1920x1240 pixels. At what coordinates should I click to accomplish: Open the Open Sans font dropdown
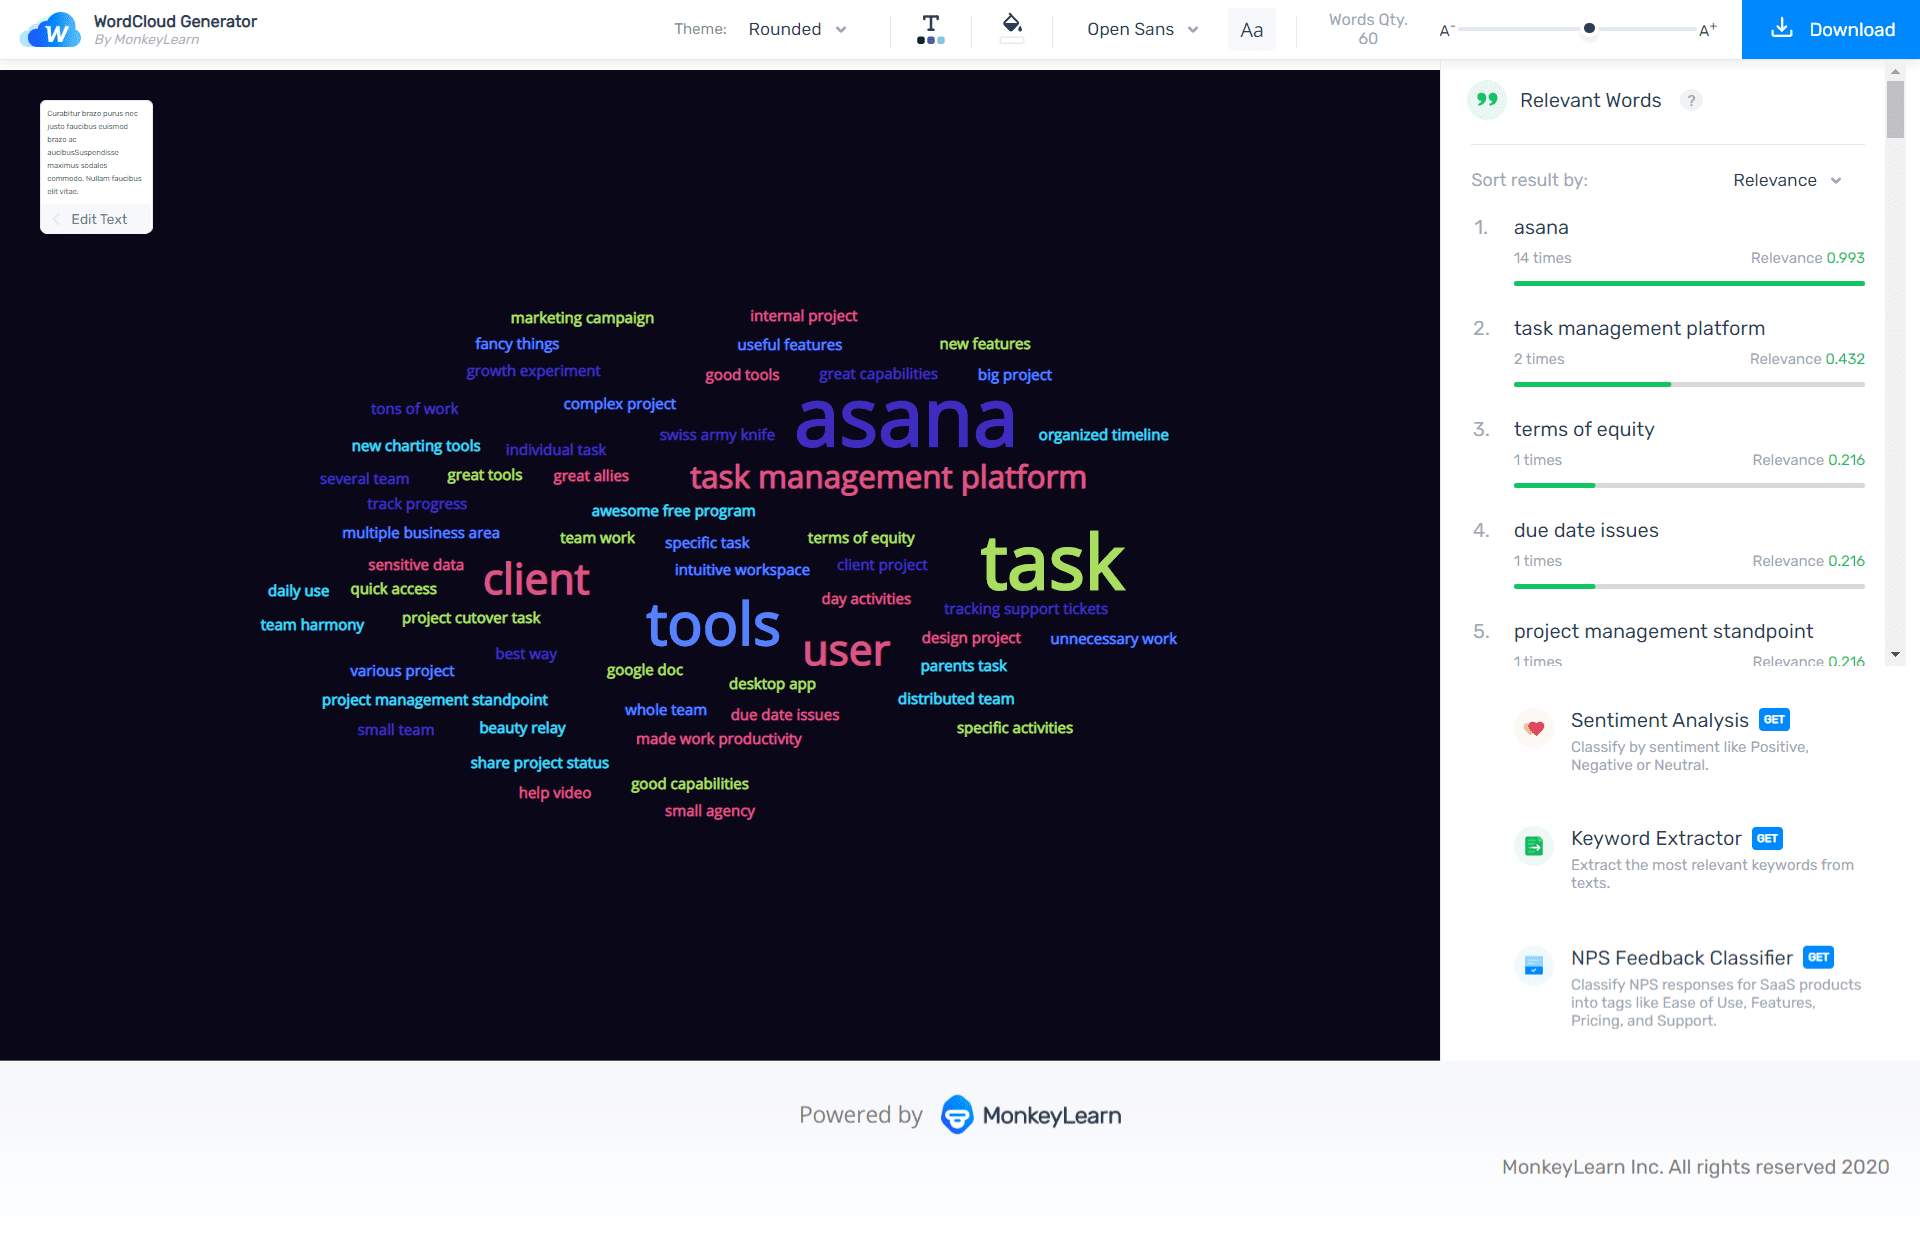click(1142, 29)
